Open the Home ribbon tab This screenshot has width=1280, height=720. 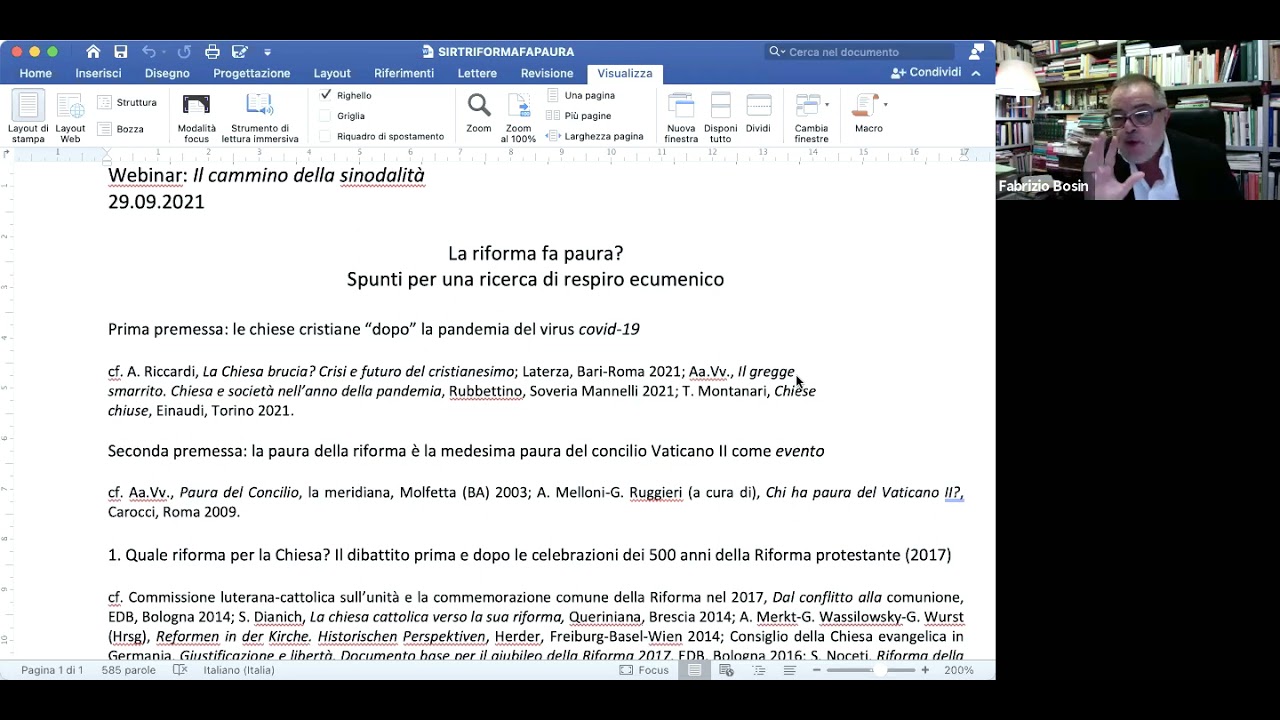pyautogui.click(x=35, y=73)
